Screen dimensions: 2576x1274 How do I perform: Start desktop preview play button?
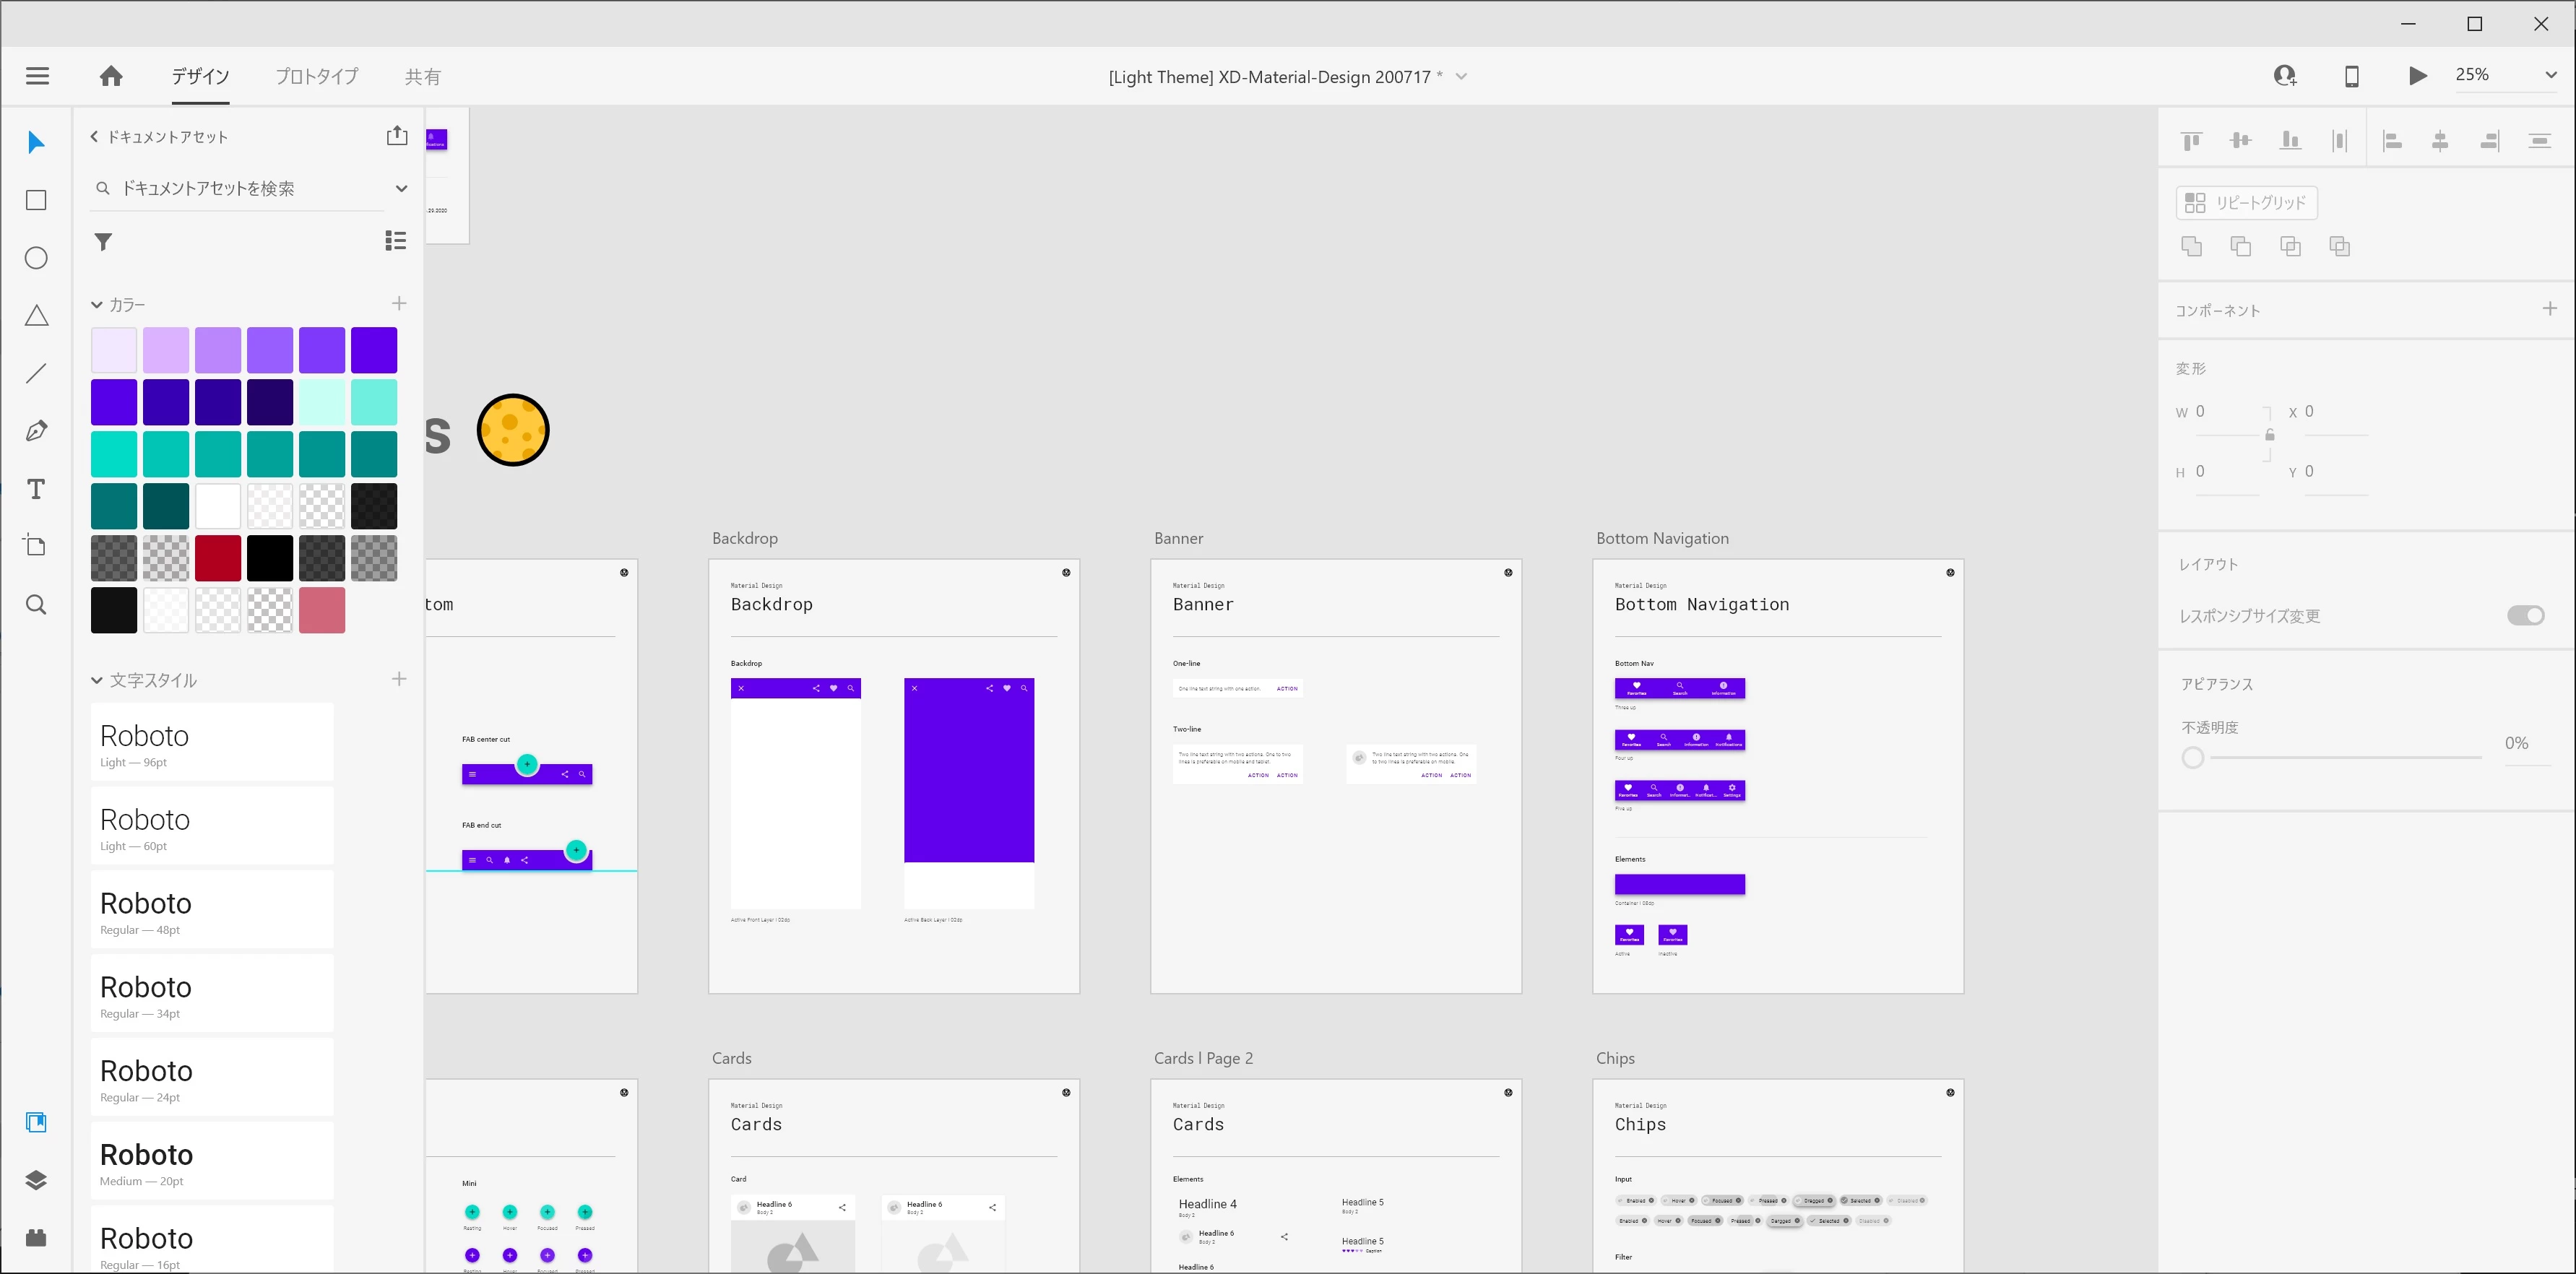(2417, 76)
